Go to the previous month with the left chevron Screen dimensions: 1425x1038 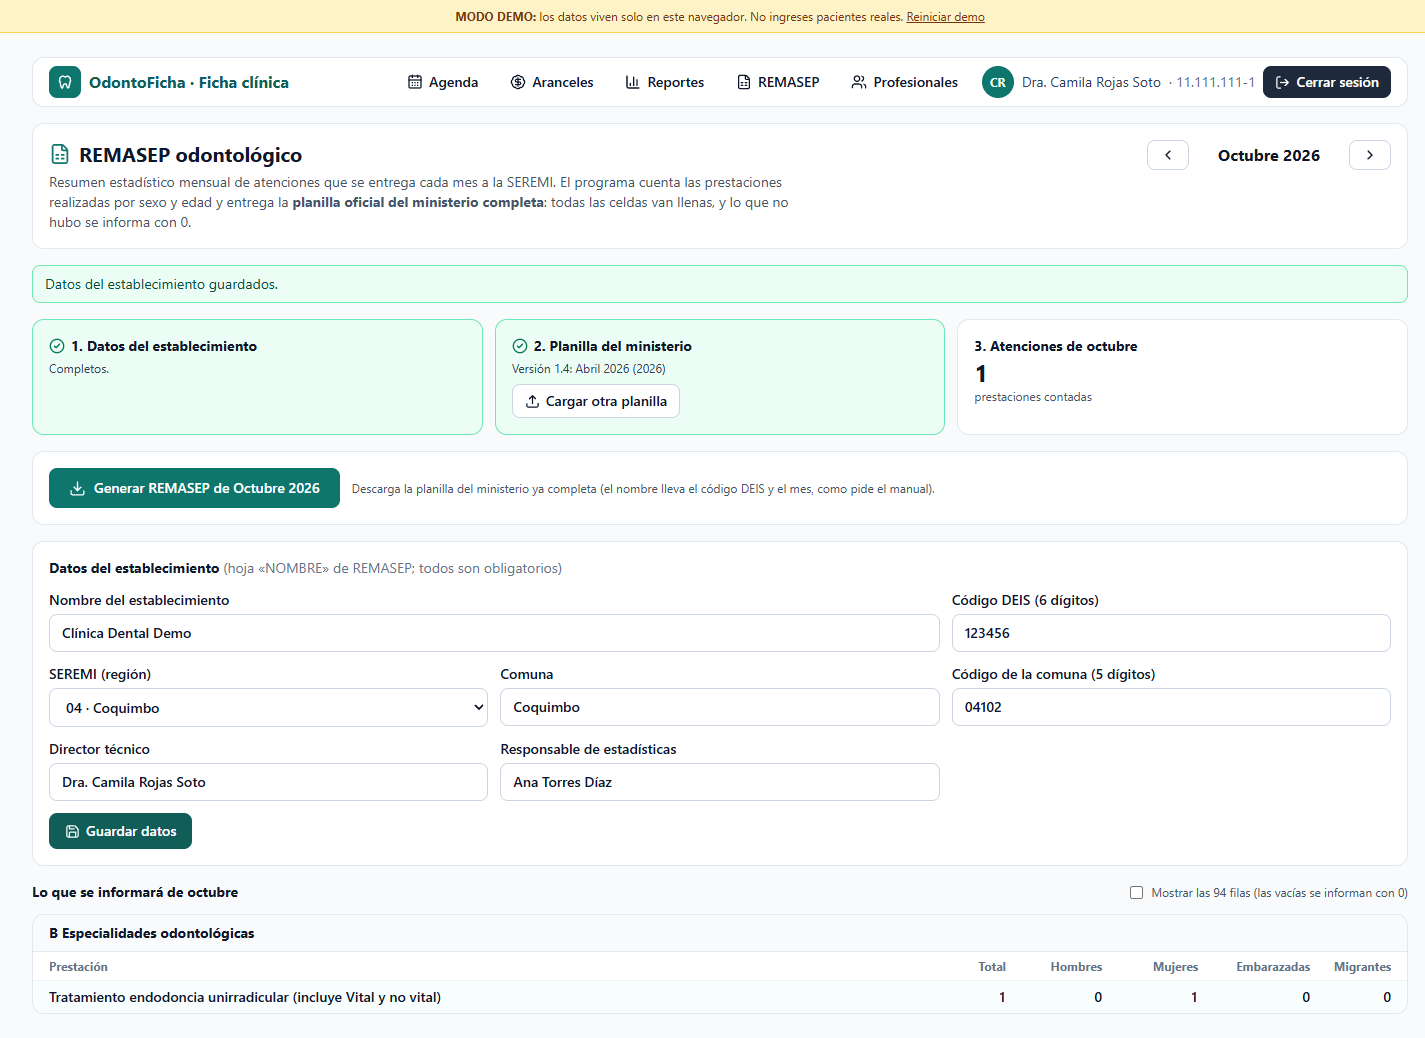click(x=1168, y=155)
